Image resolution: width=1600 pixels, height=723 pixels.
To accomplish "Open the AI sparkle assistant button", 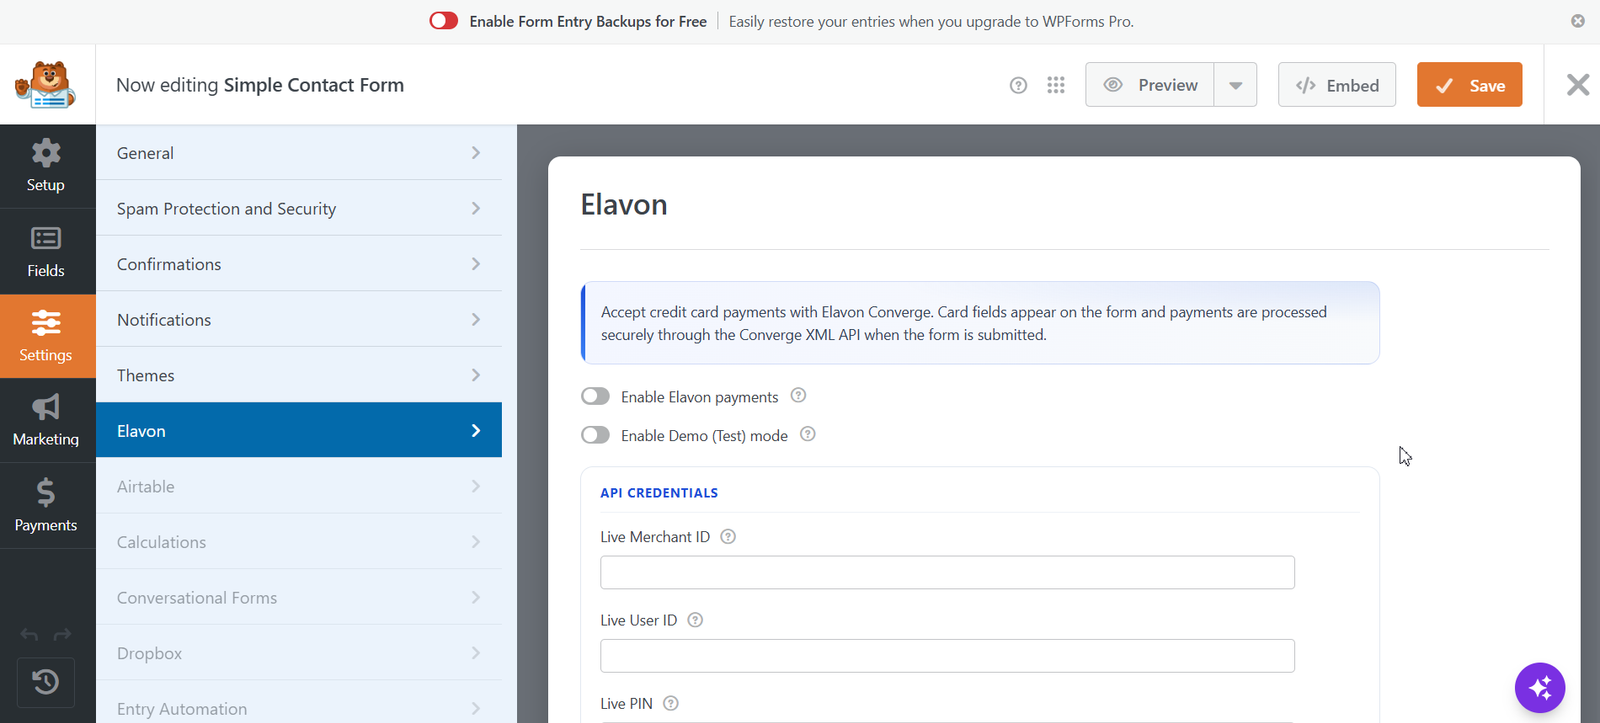I will click(x=1540, y=687).
